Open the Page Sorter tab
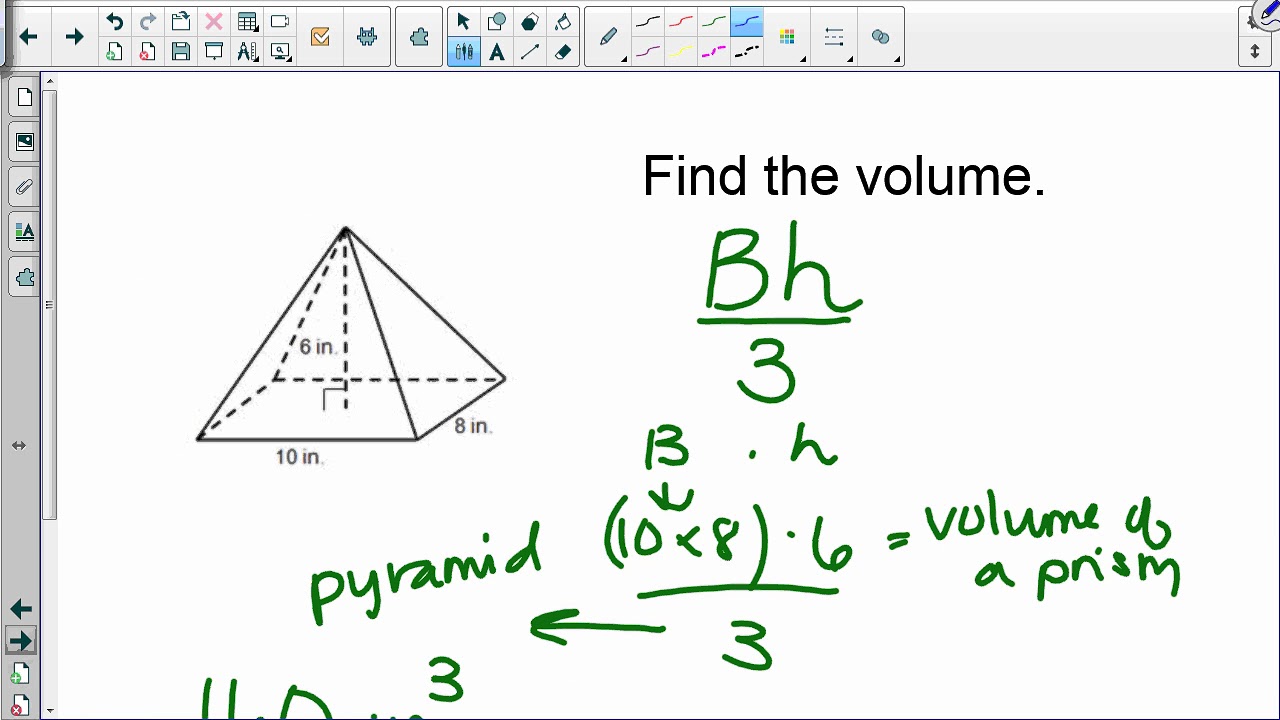 [25, 98]
